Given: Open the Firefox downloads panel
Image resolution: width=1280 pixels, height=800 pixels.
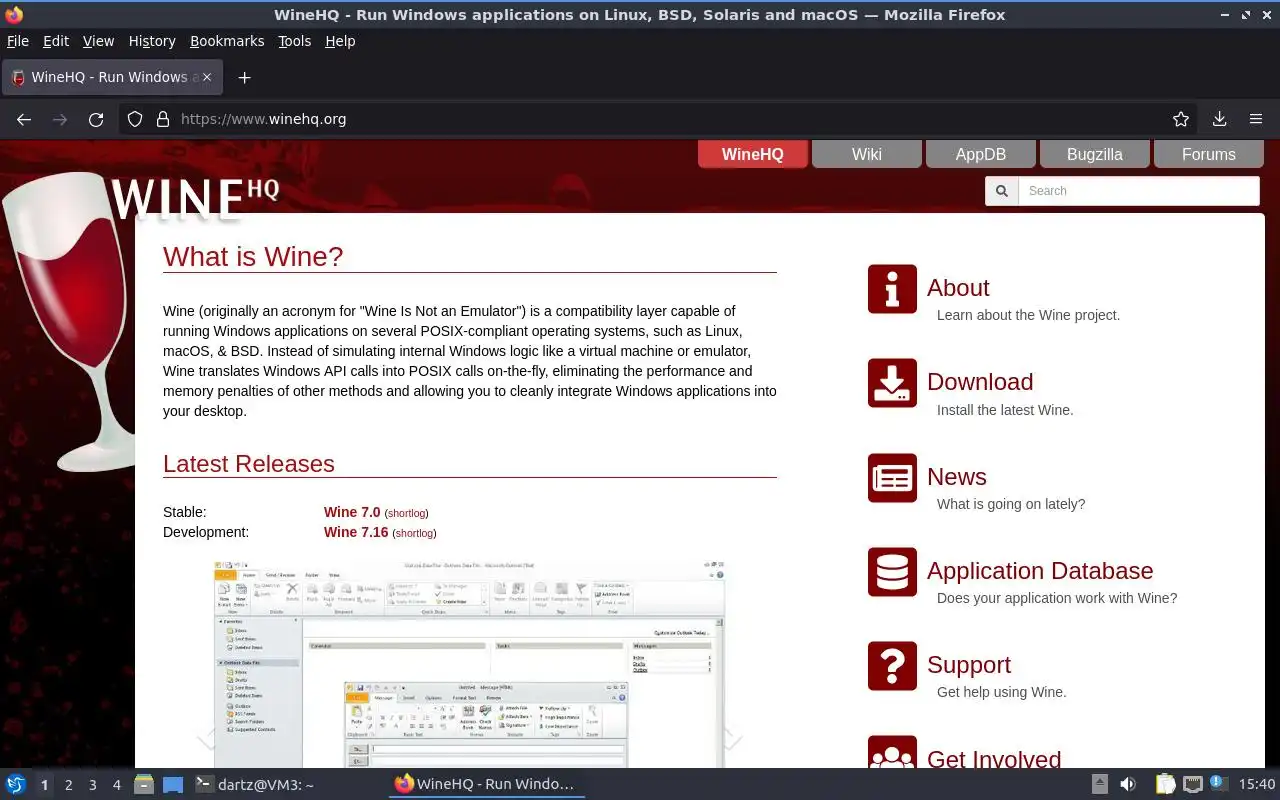Looking at the screenshot, I should pos(1219,119).
